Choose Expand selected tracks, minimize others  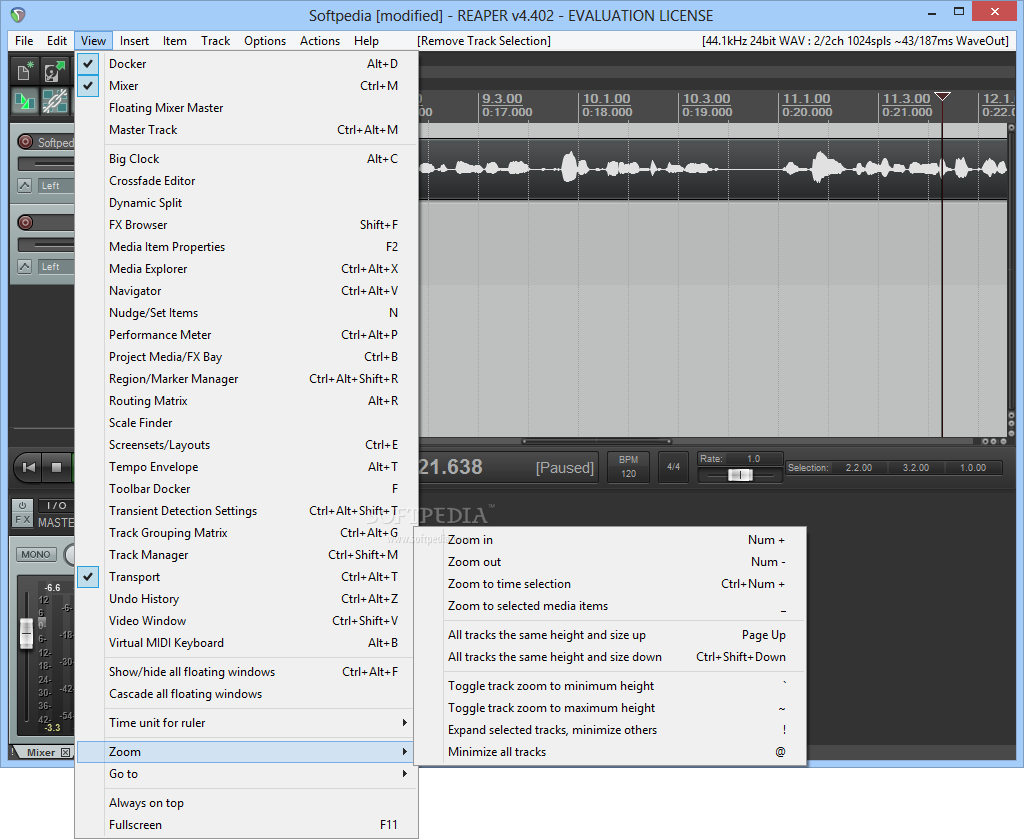611,730
